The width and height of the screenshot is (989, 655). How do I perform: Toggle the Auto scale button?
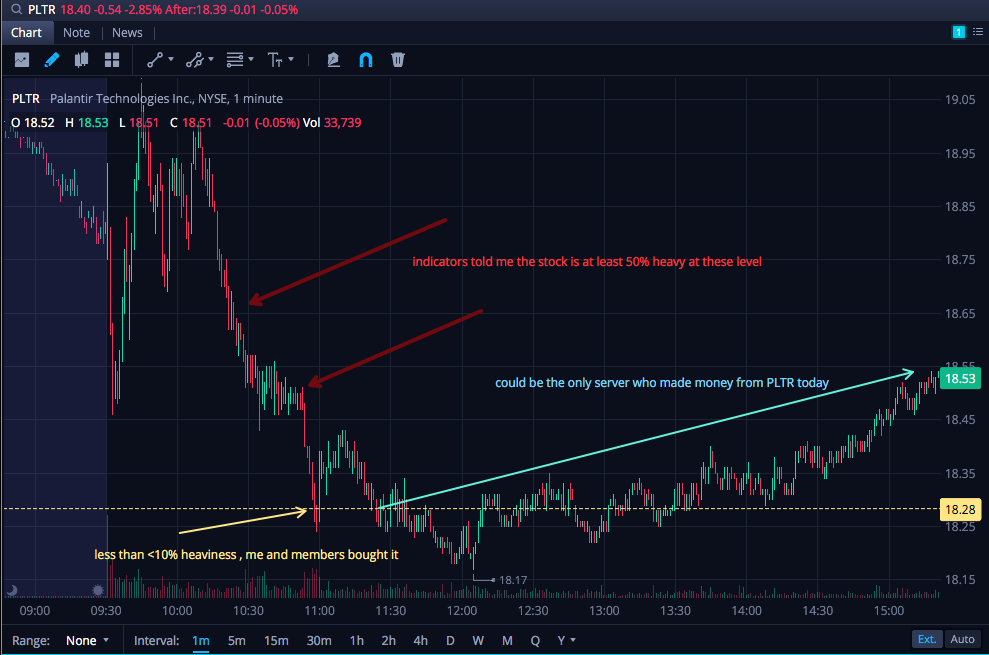pyautogui.click(x=963, y=639)
